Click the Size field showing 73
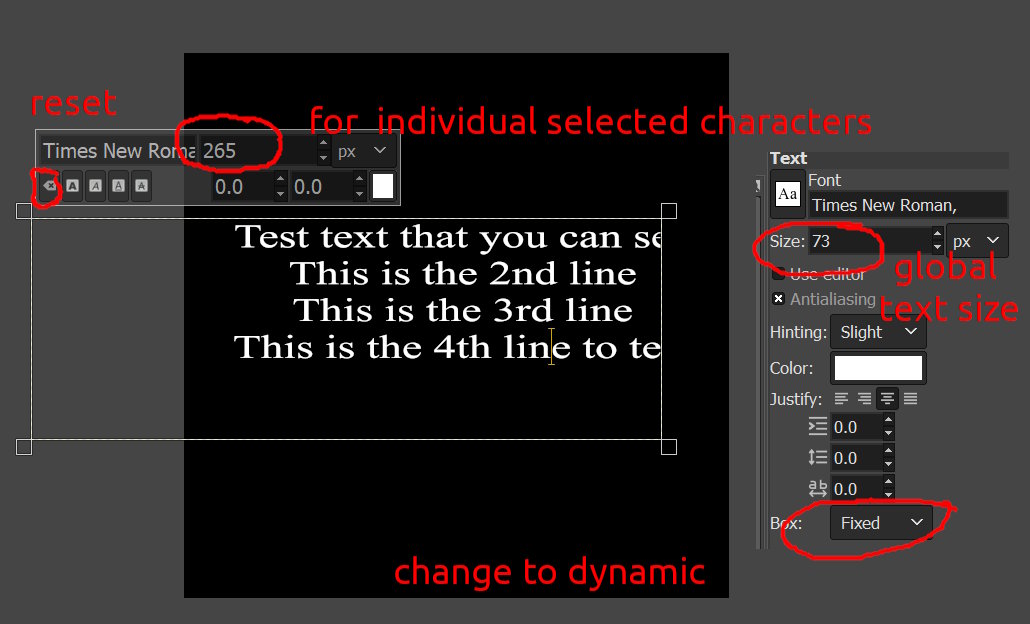The height and width of the screenshot is (624, 1030). [870, 241]
